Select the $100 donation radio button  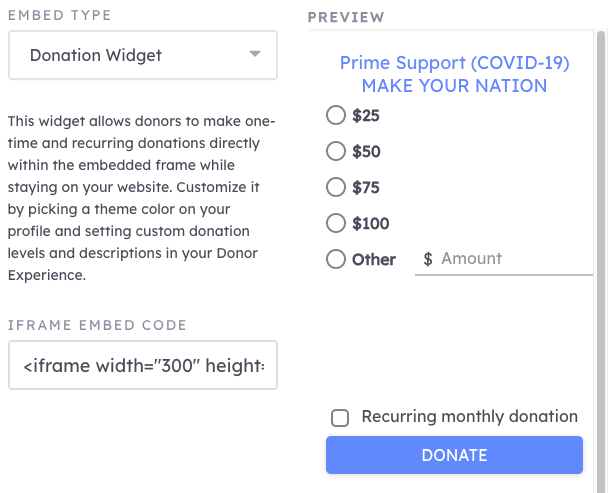(337, 223)
